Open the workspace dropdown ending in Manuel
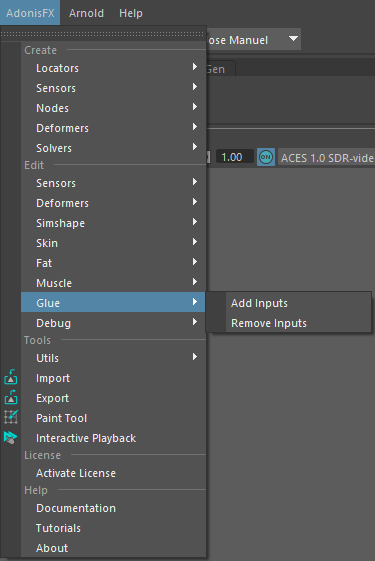375x561 pixels. click(253, 39)
